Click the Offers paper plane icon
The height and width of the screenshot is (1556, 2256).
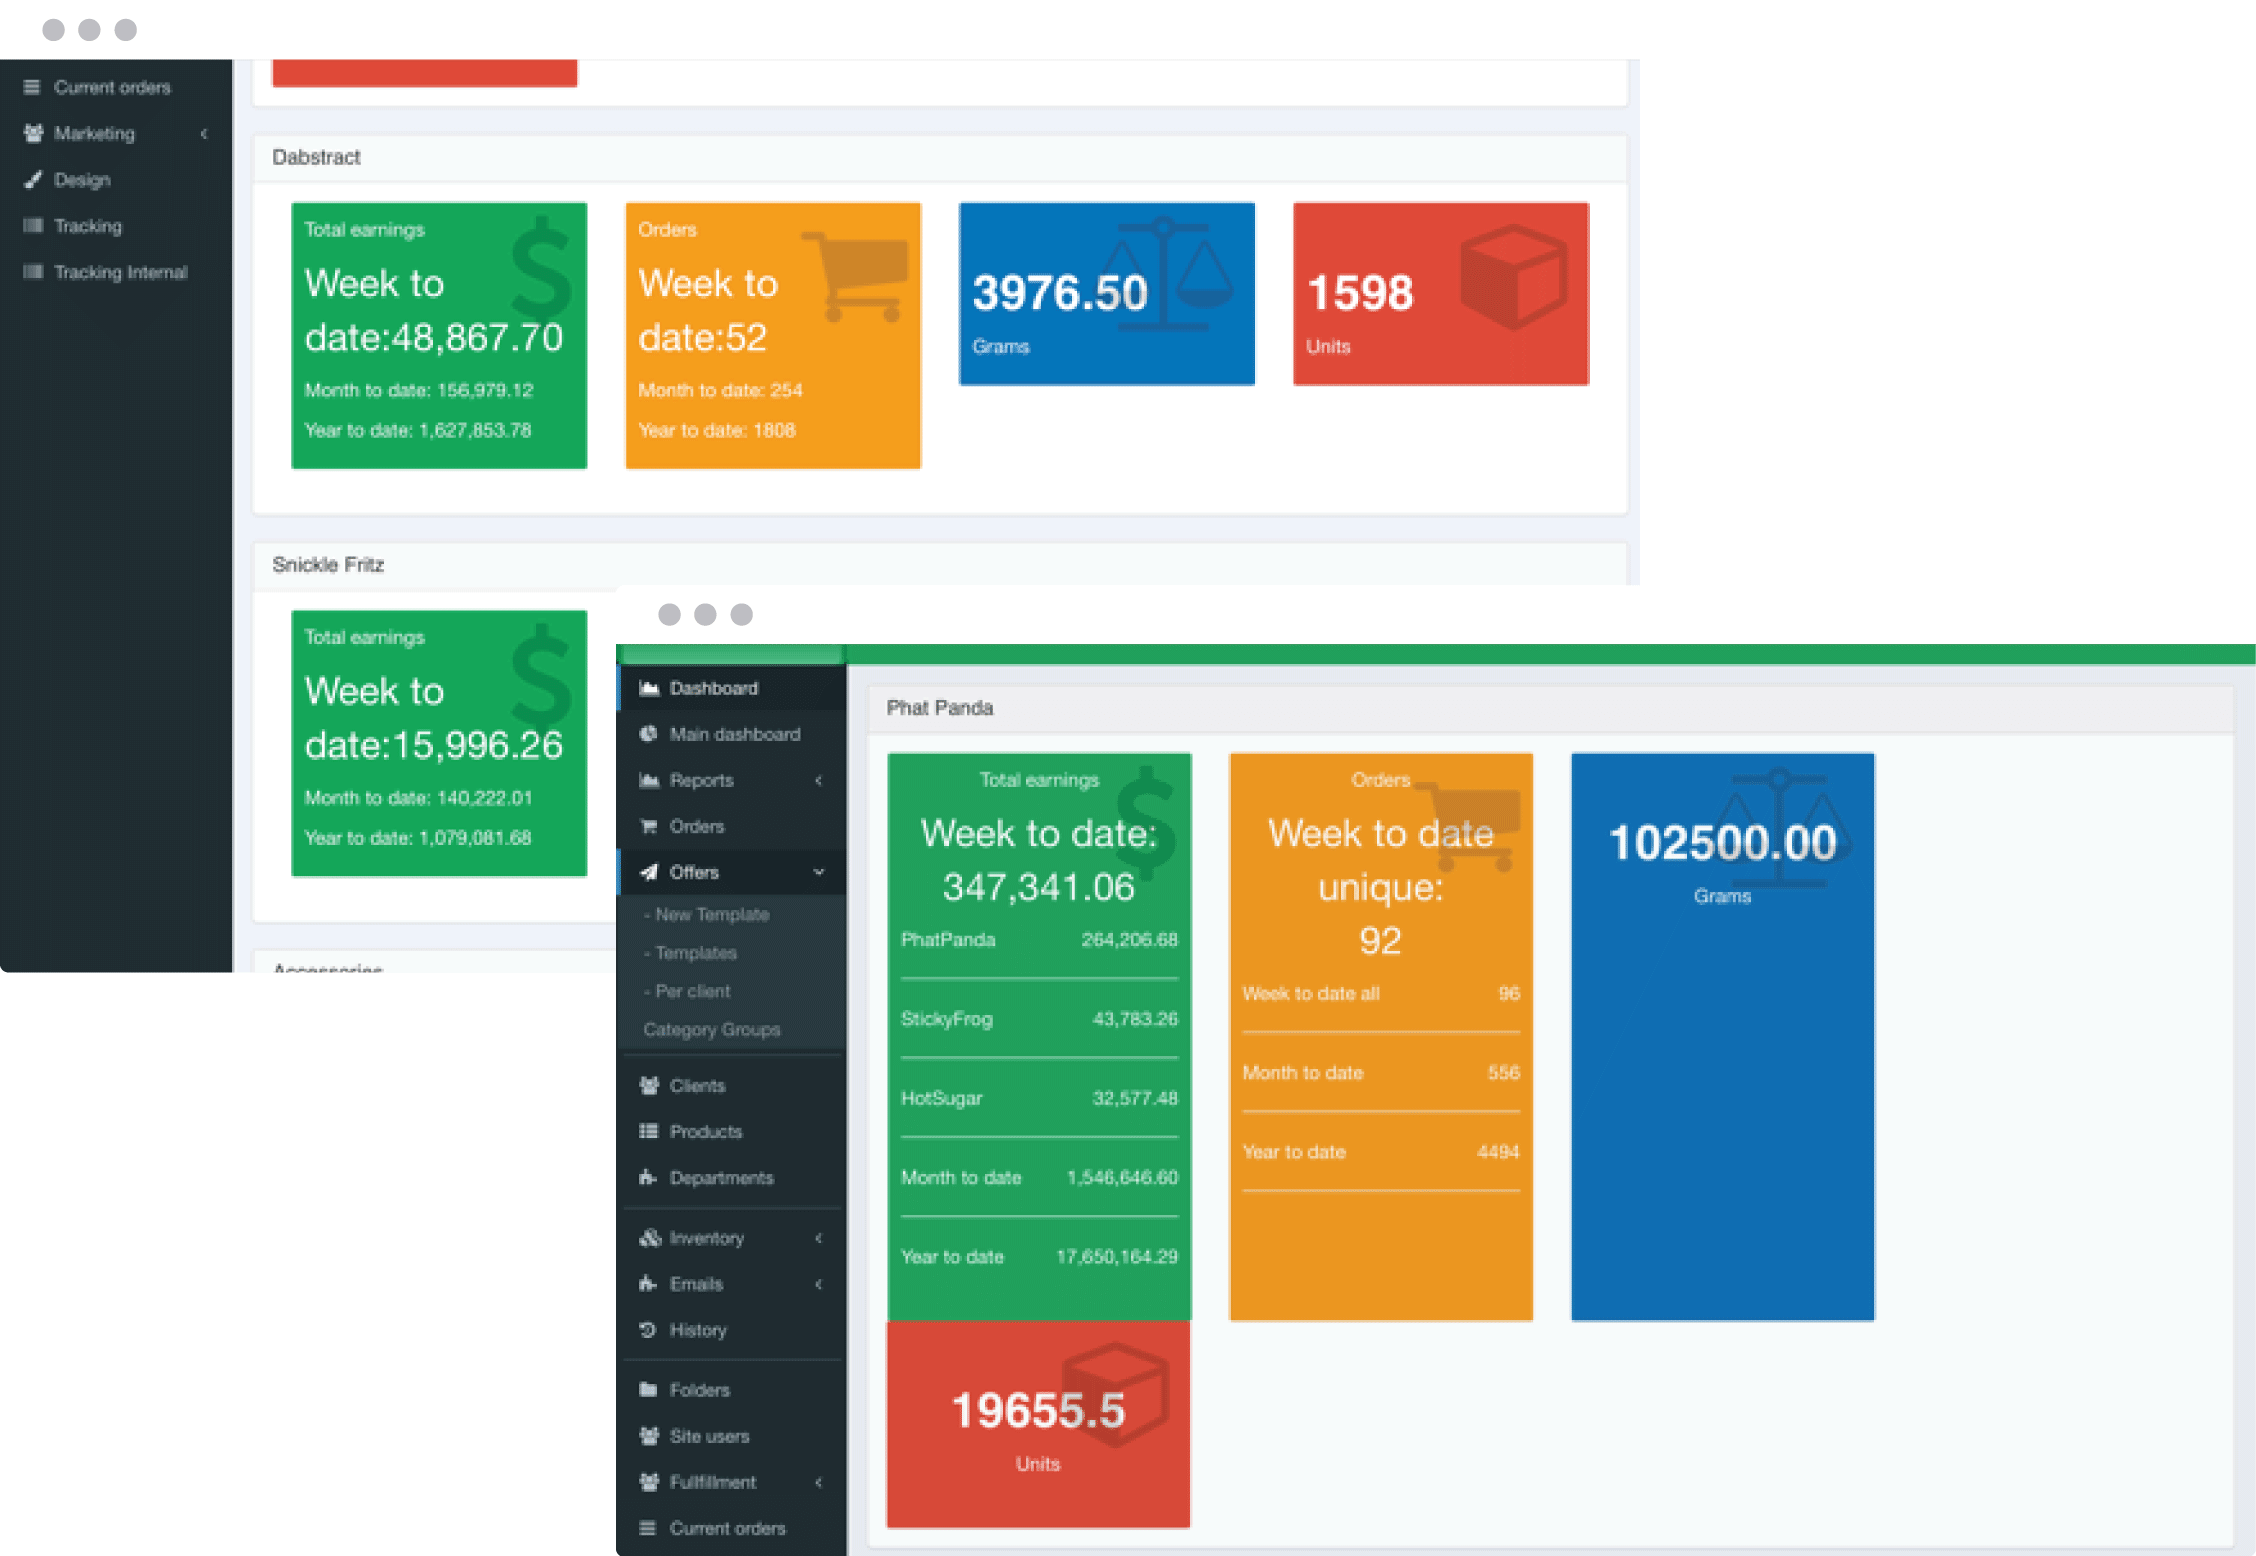[649, 872]
